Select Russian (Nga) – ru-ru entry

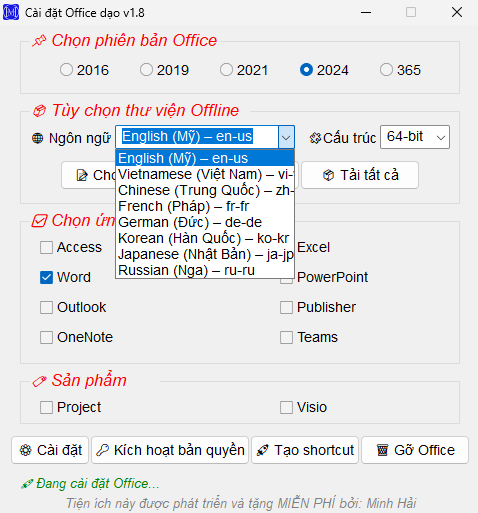click(205, 270)
